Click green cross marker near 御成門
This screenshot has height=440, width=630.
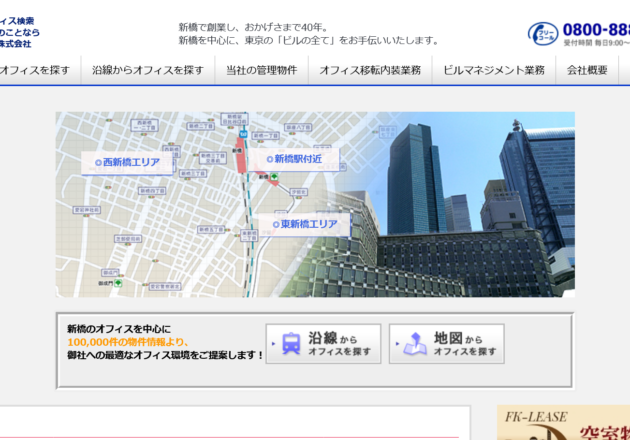click(118, 283)
